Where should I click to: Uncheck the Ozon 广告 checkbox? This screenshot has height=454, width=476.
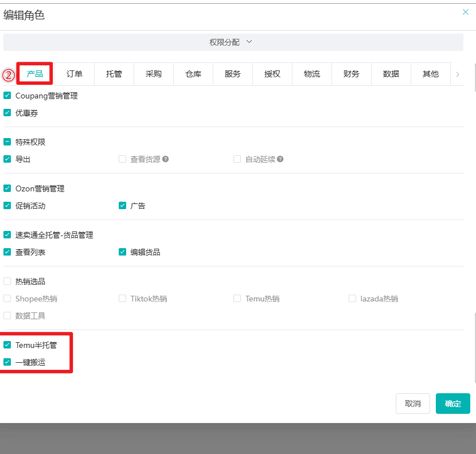pyautogui.click(x=122, y=205)
